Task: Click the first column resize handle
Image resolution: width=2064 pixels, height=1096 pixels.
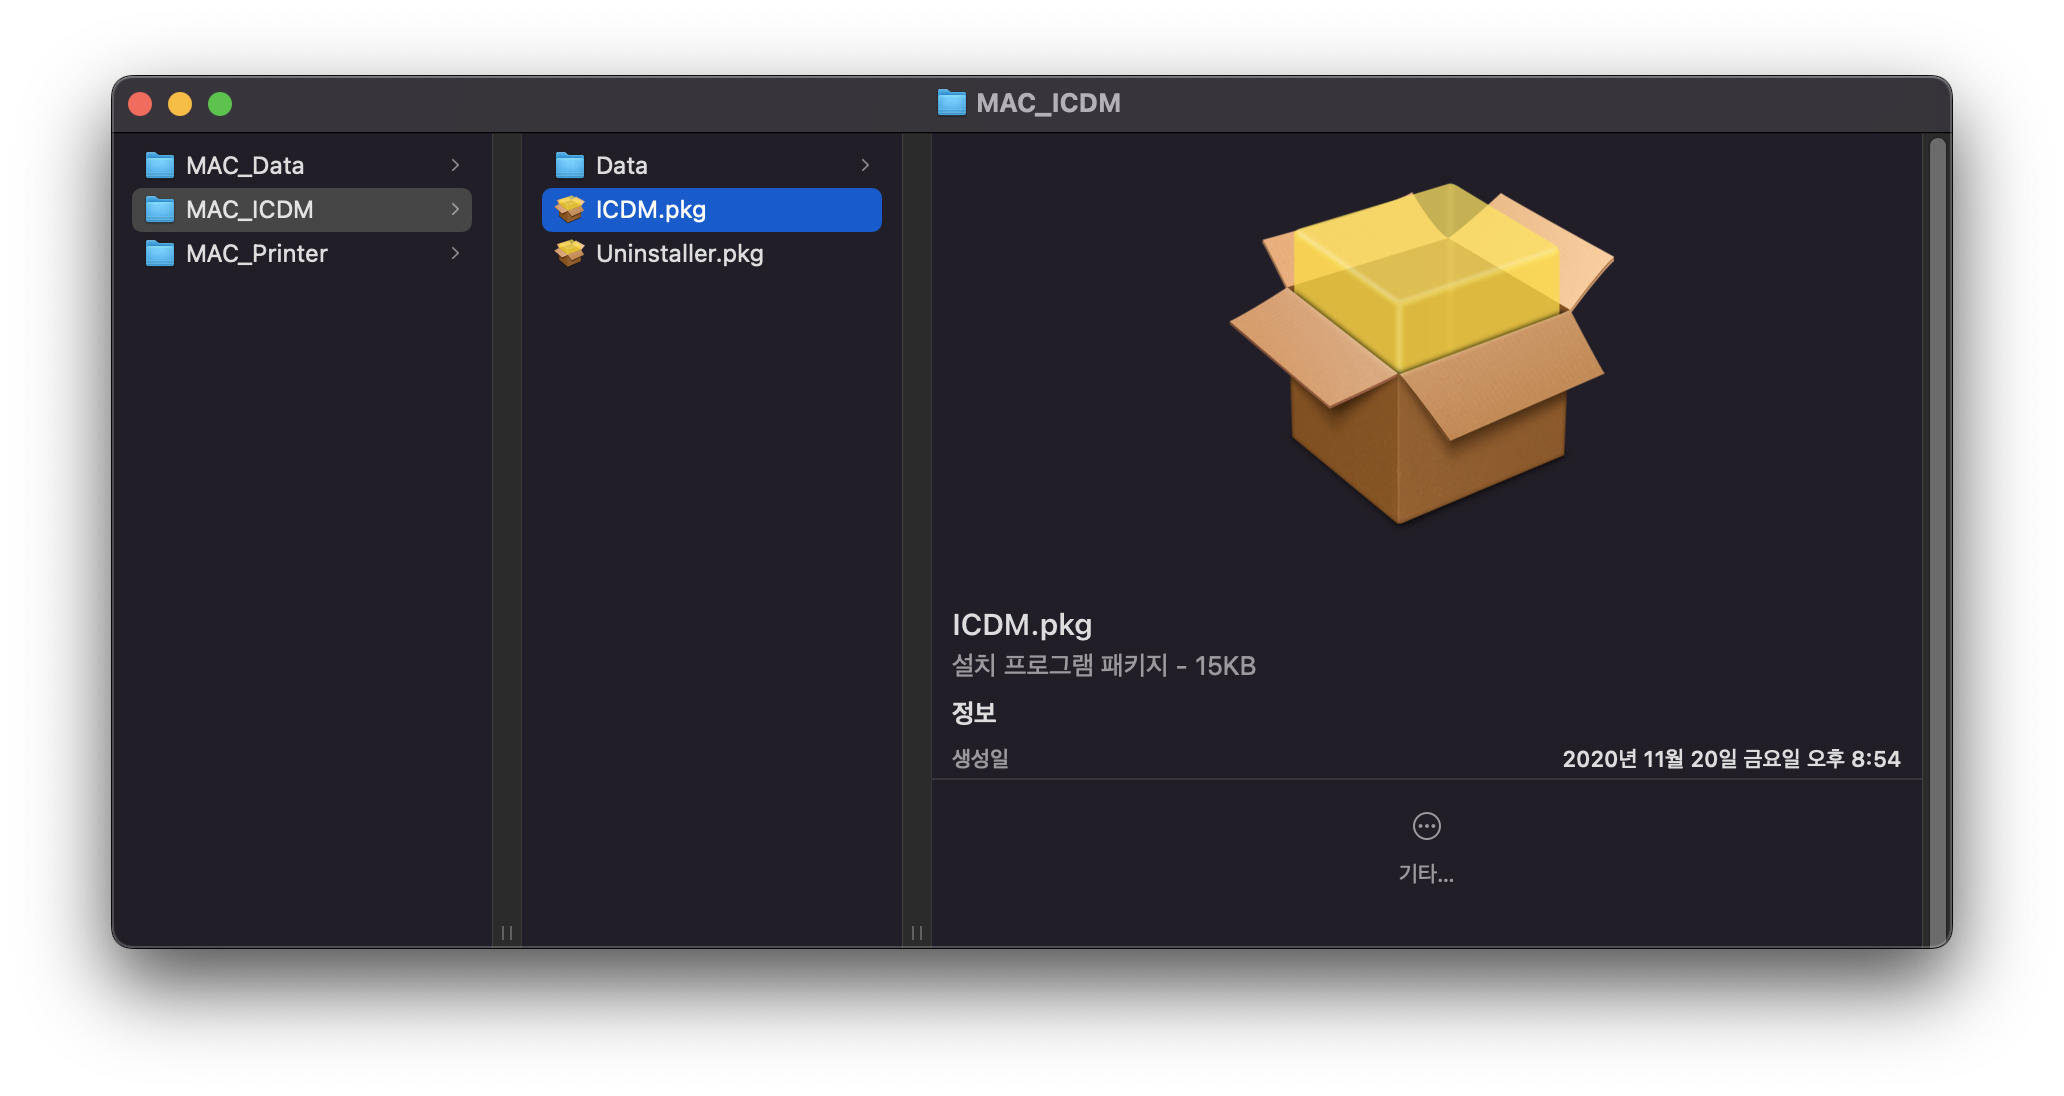Action: pos(507,932)
